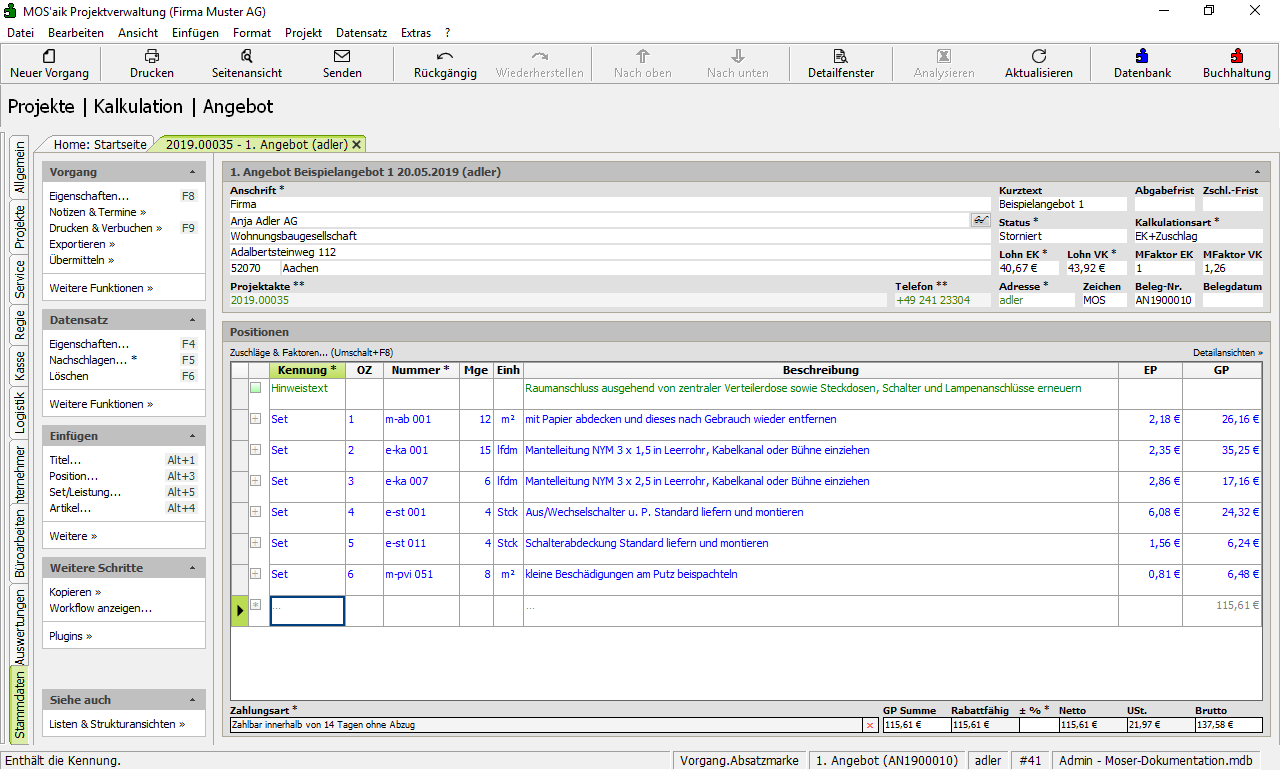Click the Senden envelope icon
This screenshot has height=770, width=1280.
[342, 57]
